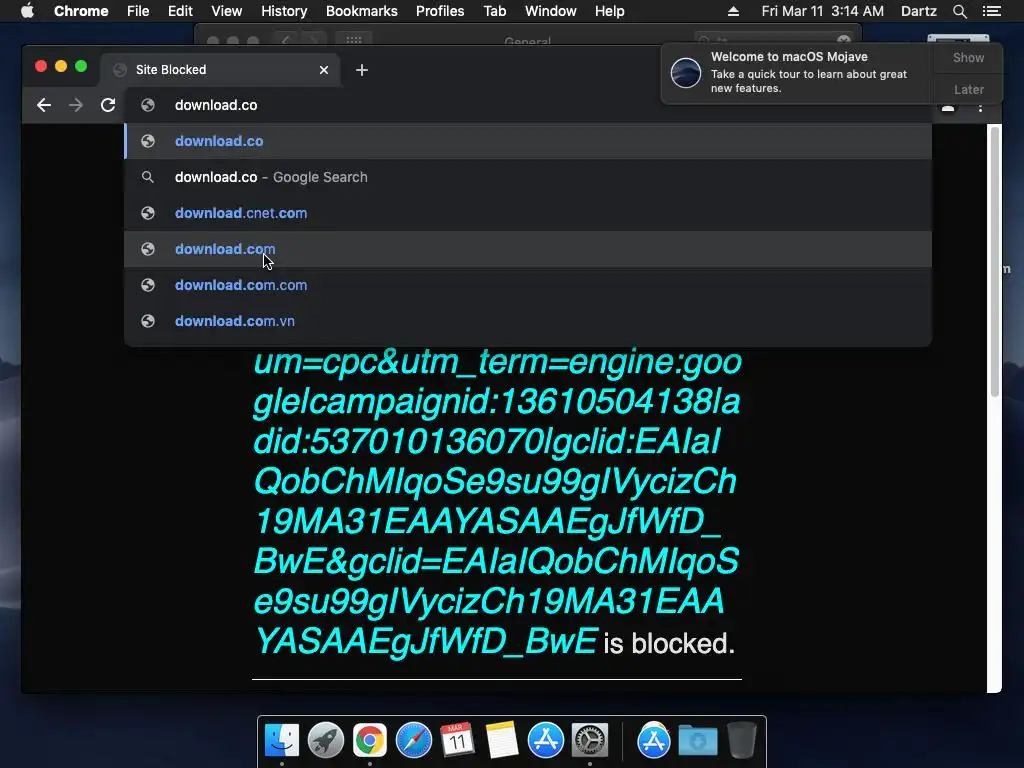Open the Window menu
This screenshot has width=1024, height=768.
click(551, 11)
